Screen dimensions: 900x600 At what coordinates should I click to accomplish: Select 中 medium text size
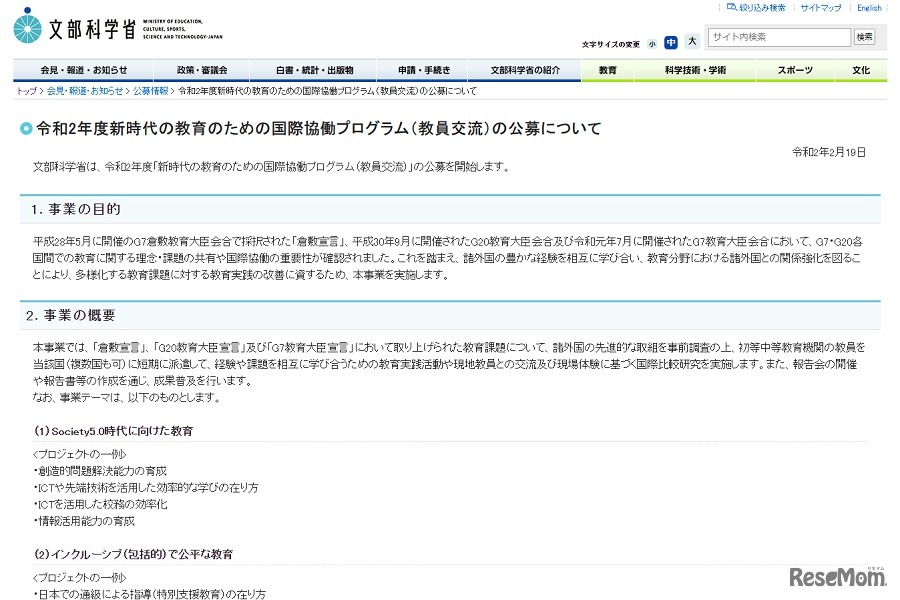672,43
